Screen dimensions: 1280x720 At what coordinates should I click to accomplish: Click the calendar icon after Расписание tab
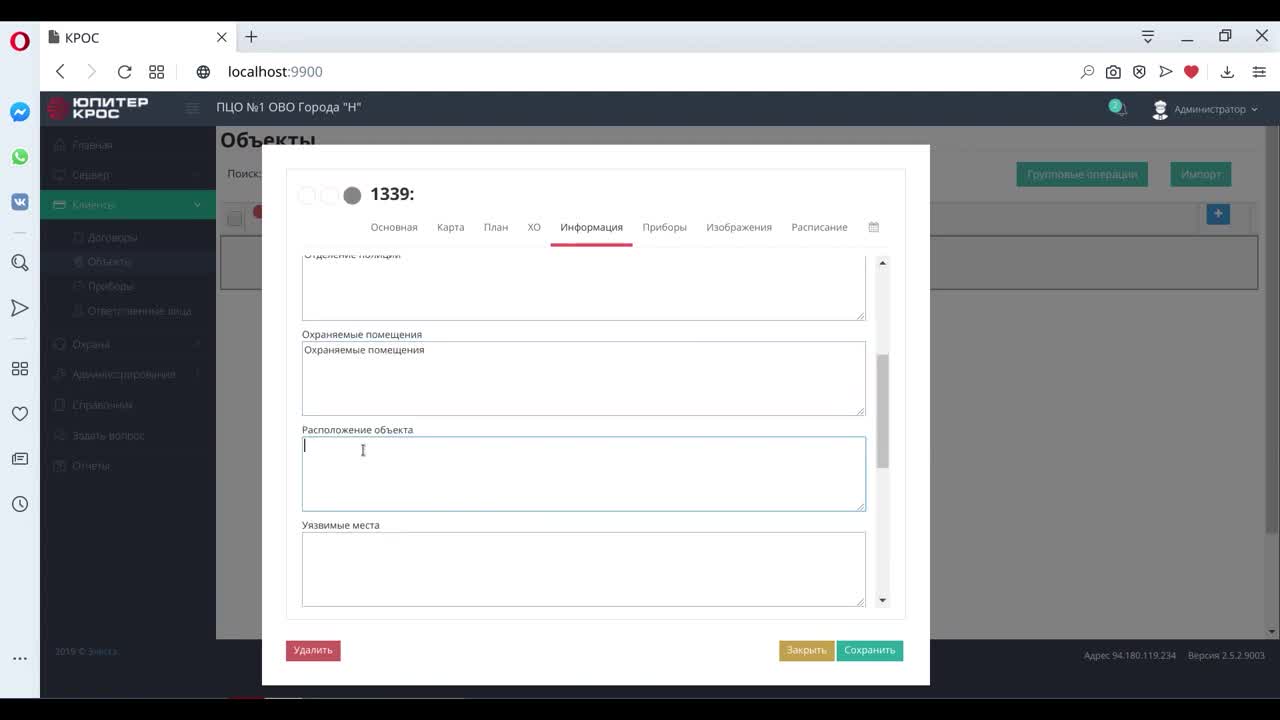[x=873, y=227]
